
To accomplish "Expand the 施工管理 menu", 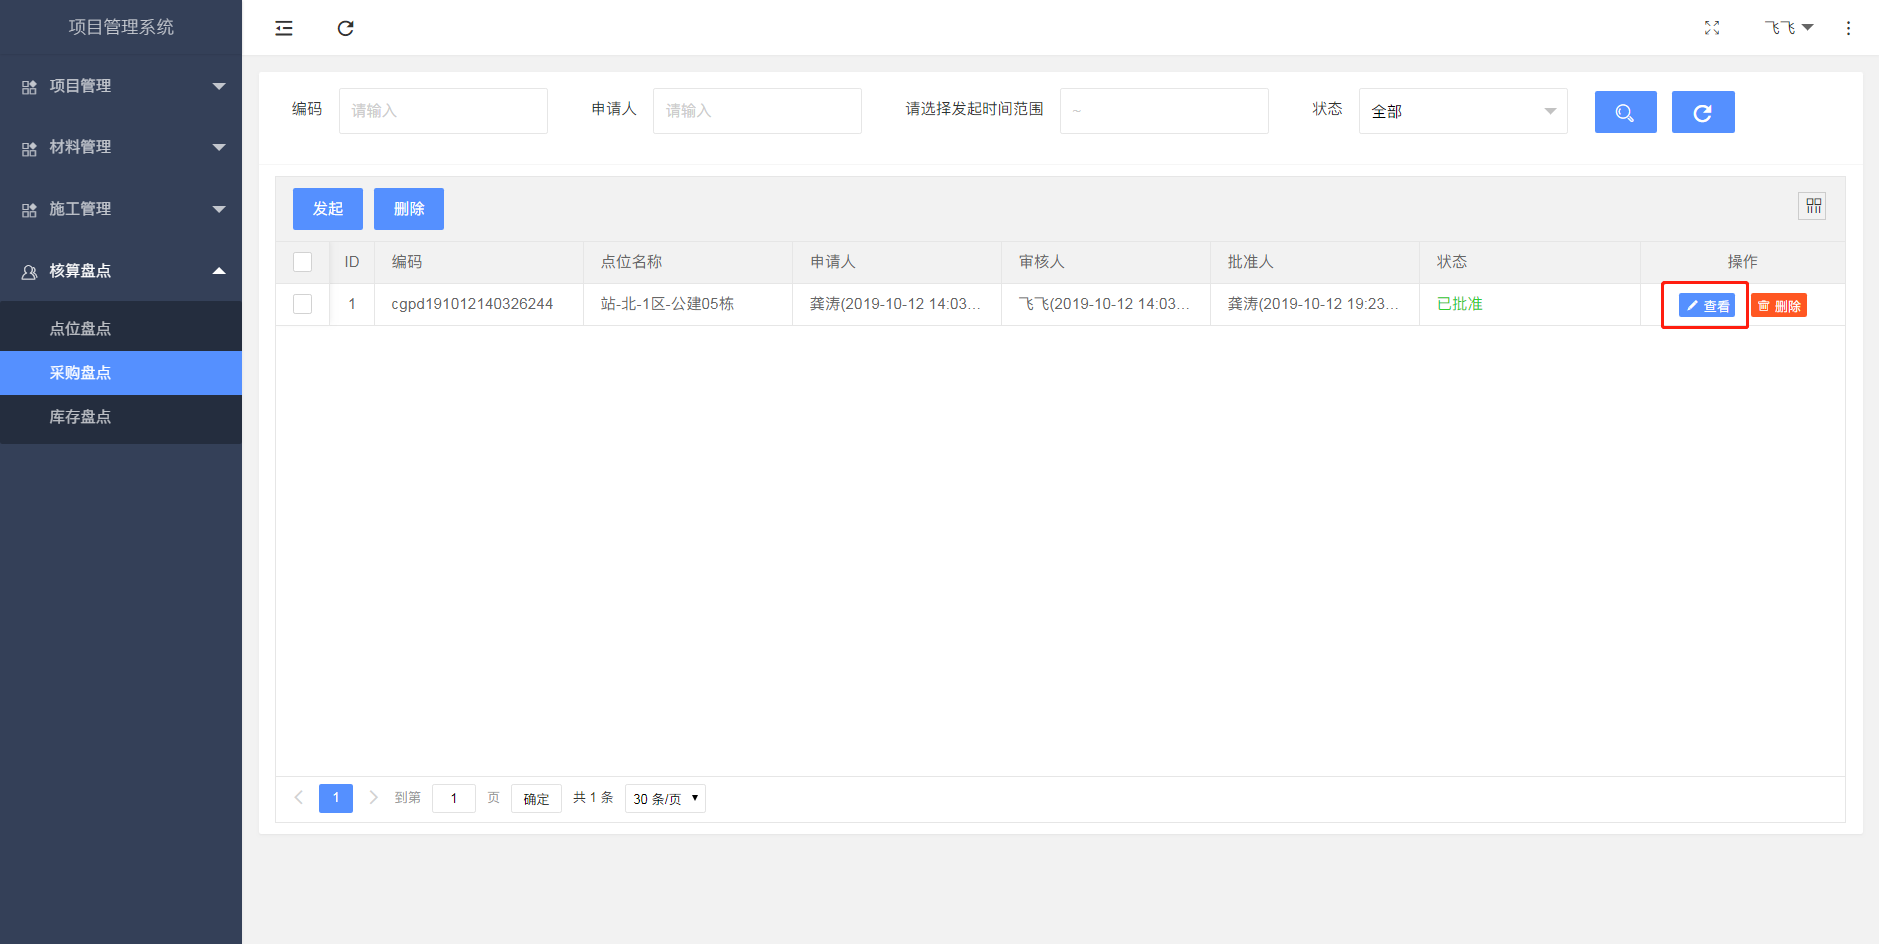I will point(121,209).
